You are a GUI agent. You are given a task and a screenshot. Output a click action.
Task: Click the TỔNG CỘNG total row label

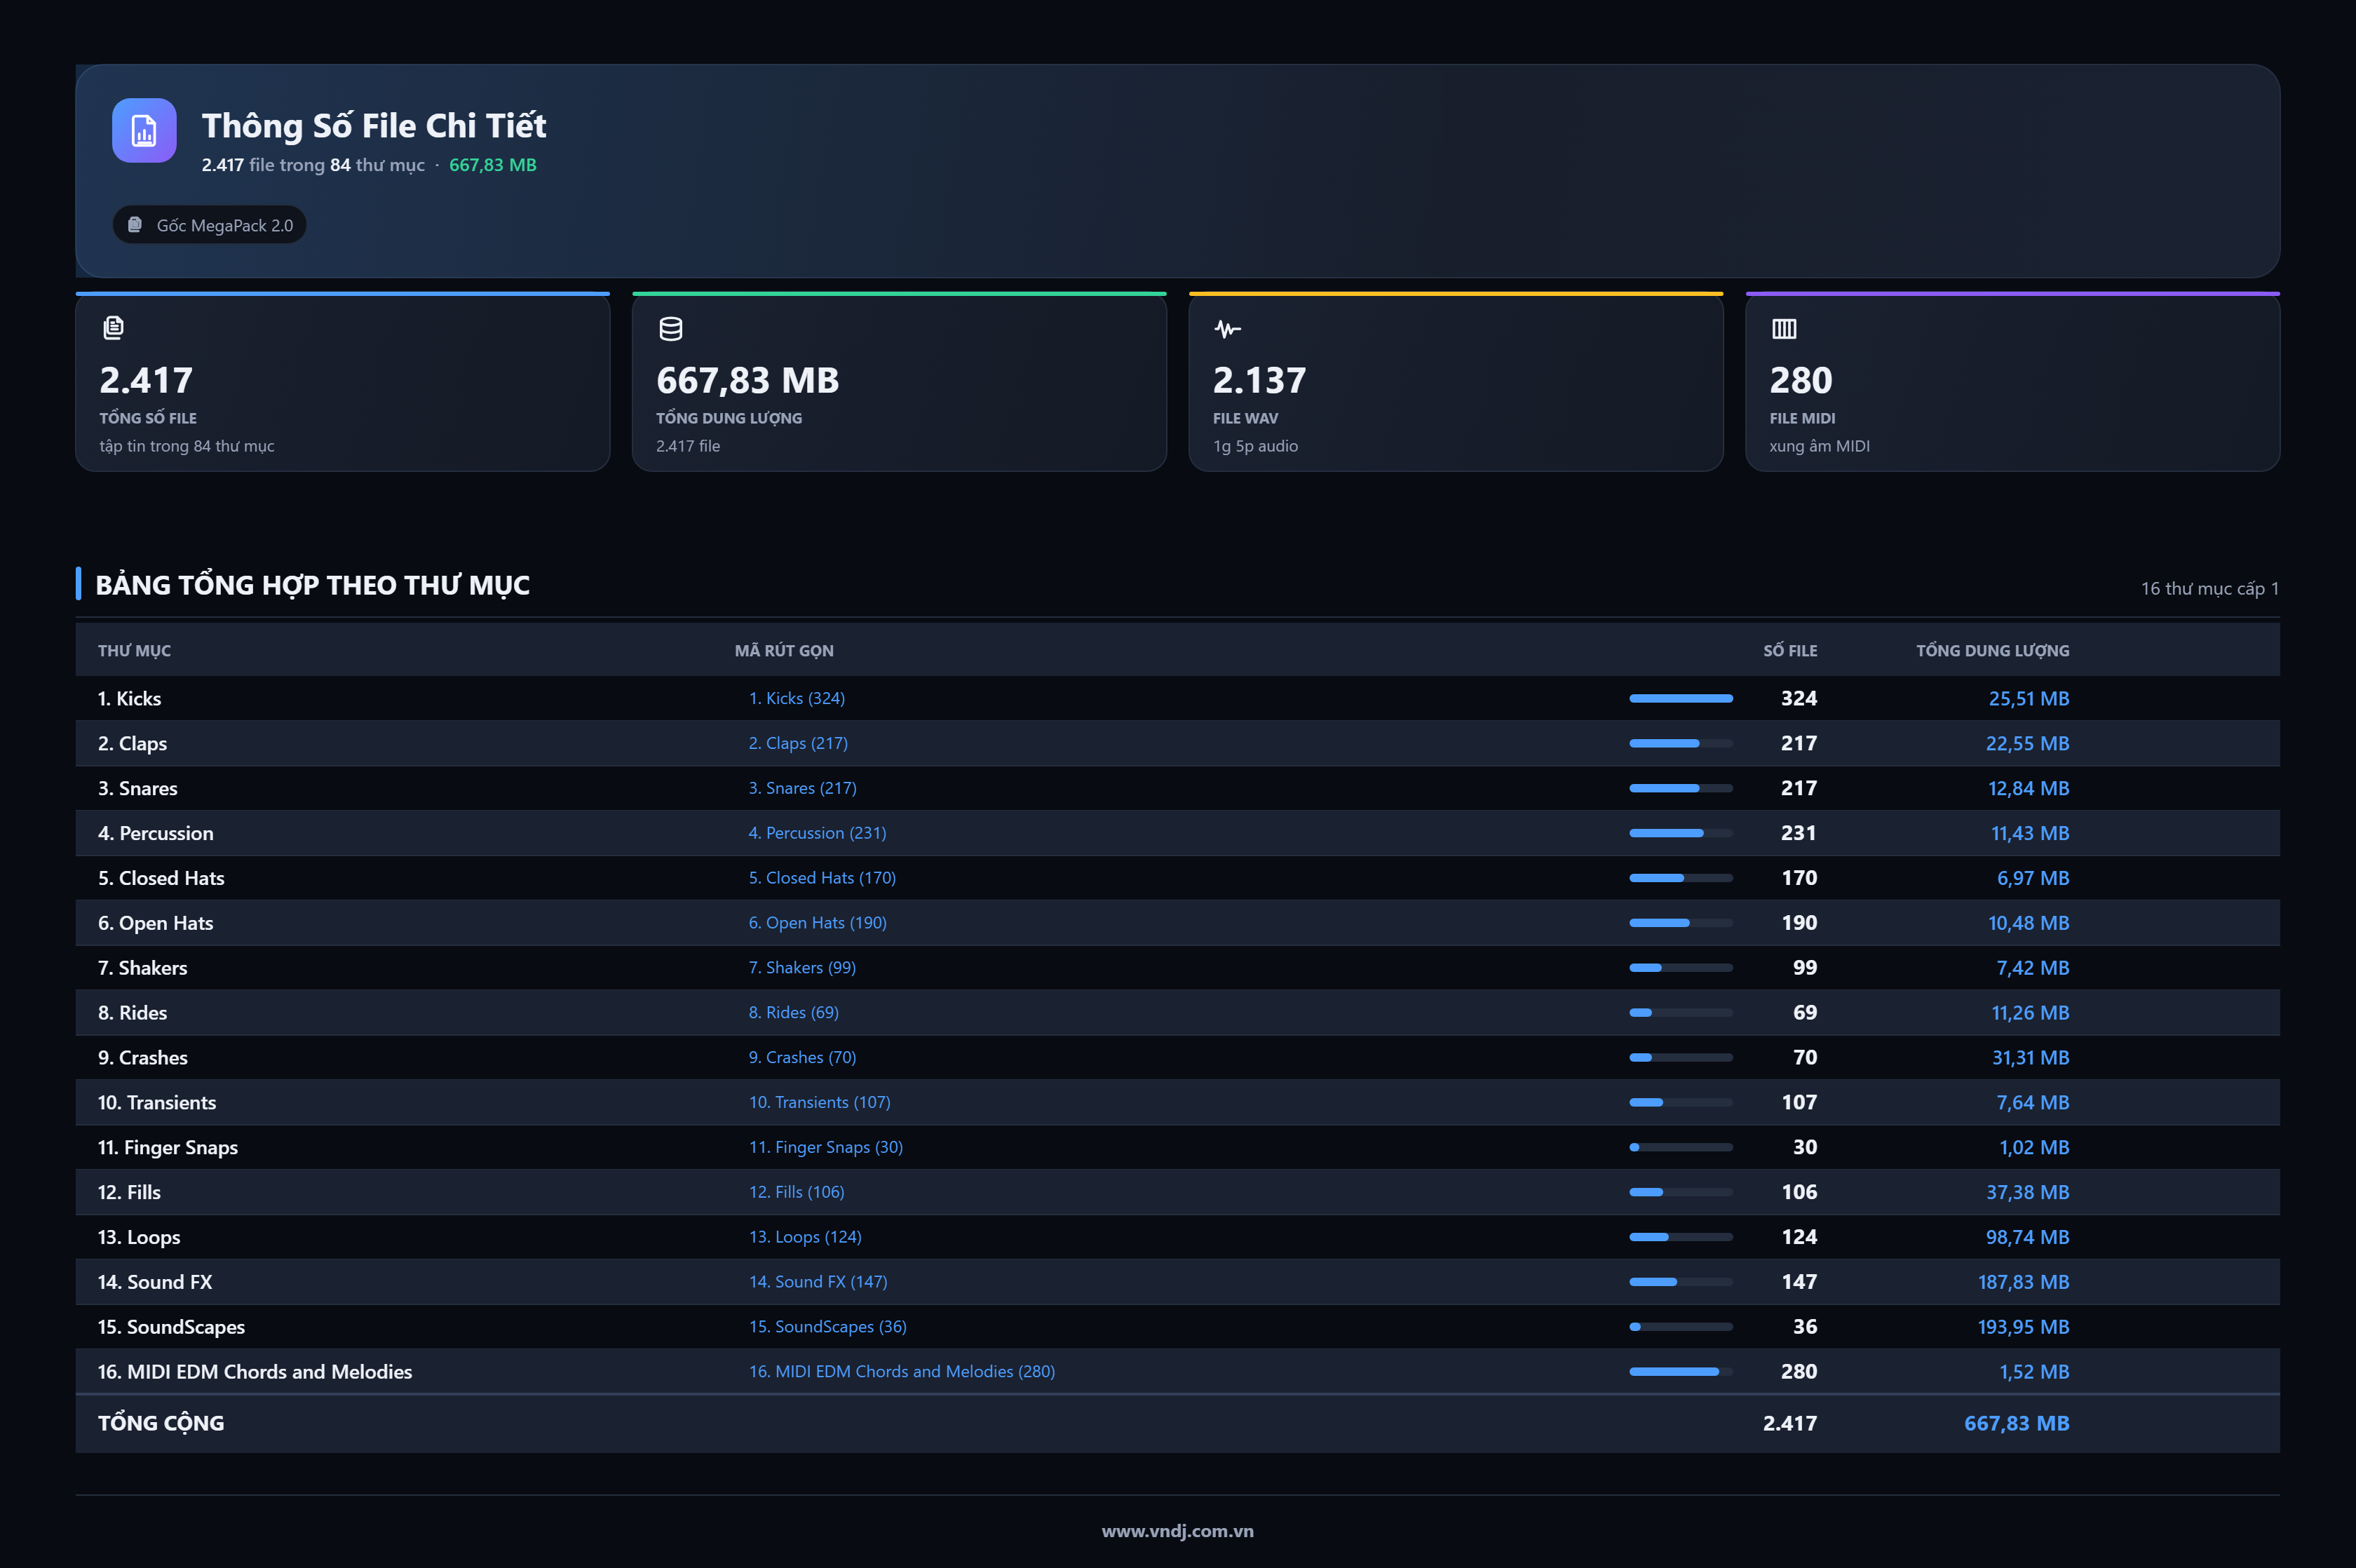click(x=161, y=1423)
